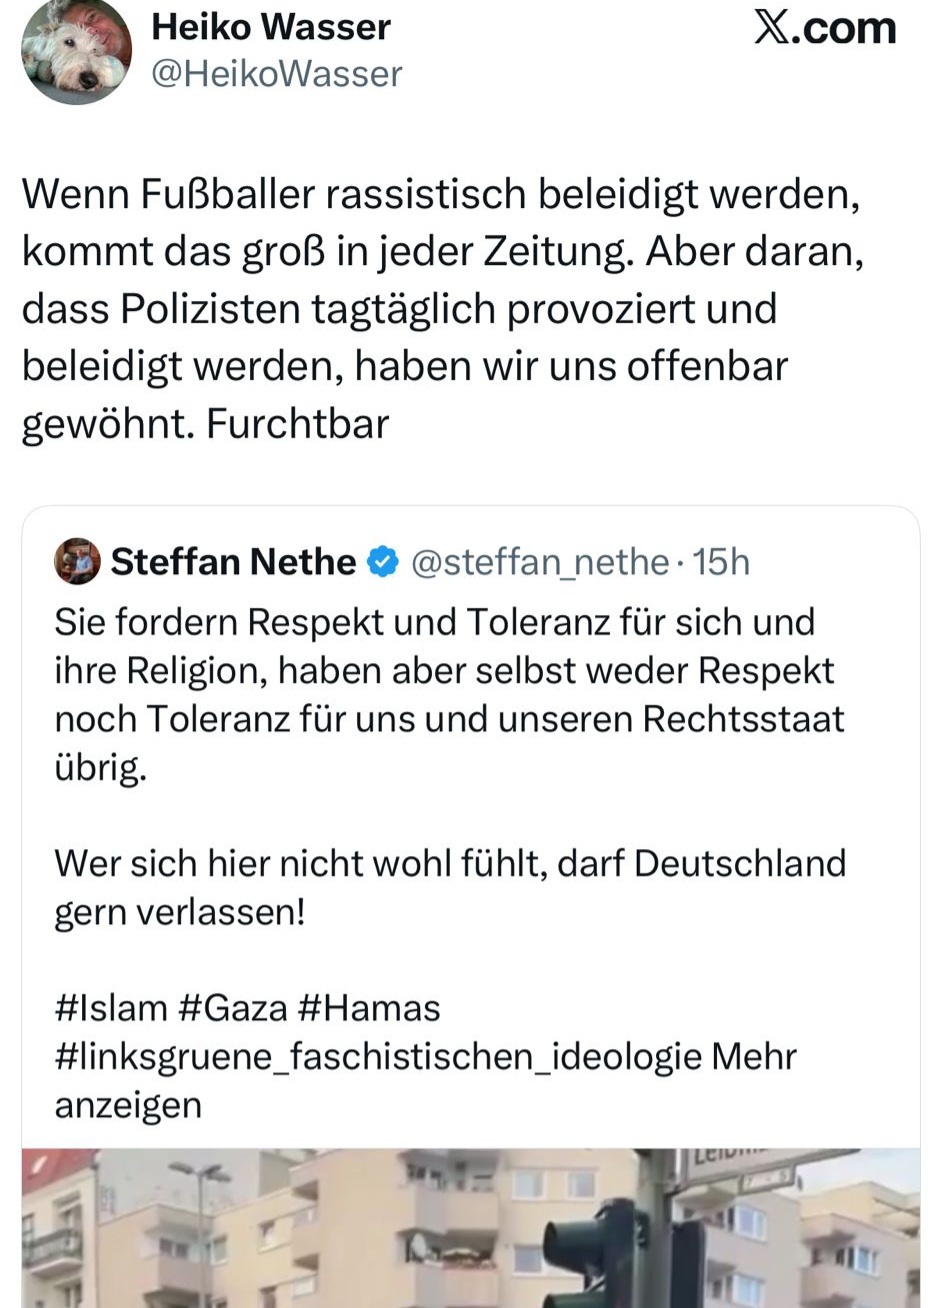Open the apartment building media thumbnail
Image resolution: width=942 pixels, height=1308 pixels.
click(x=300, y=1228)
